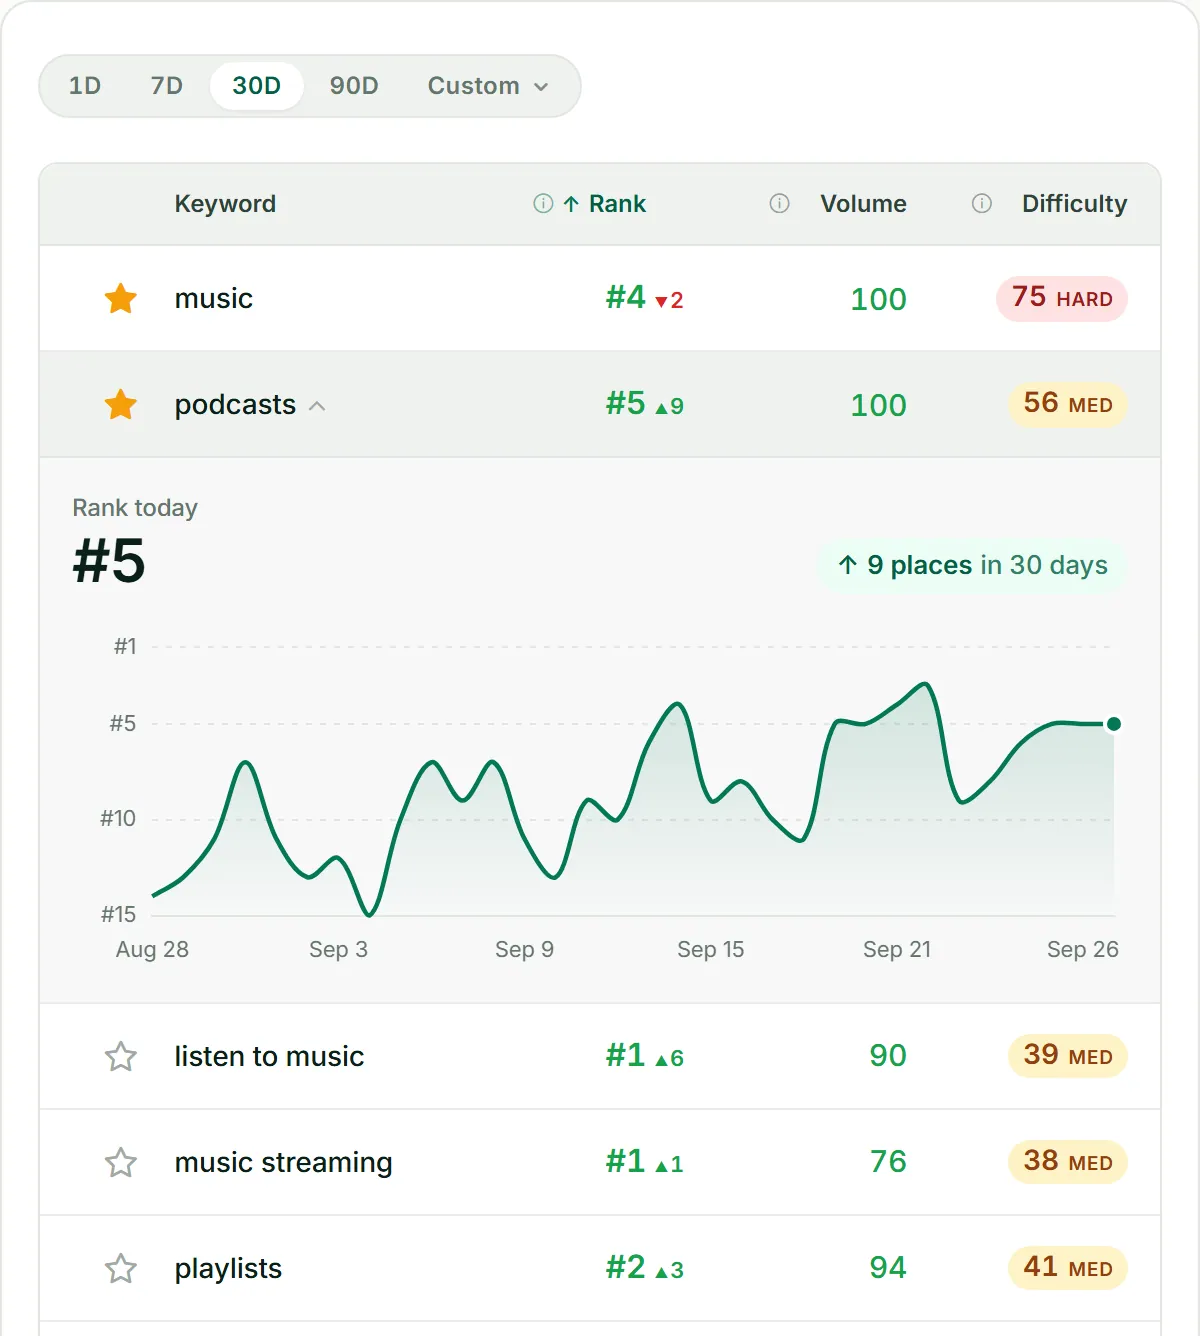Unstar the music keyword

tap(121, 298)
